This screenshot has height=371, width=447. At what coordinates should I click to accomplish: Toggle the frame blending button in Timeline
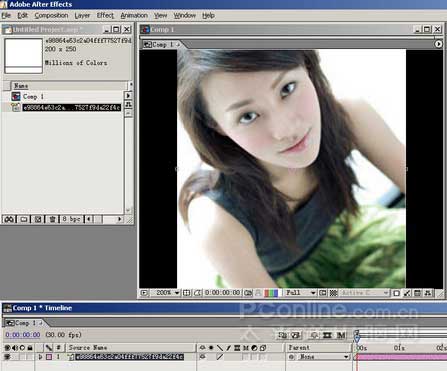tap(327, 335)
